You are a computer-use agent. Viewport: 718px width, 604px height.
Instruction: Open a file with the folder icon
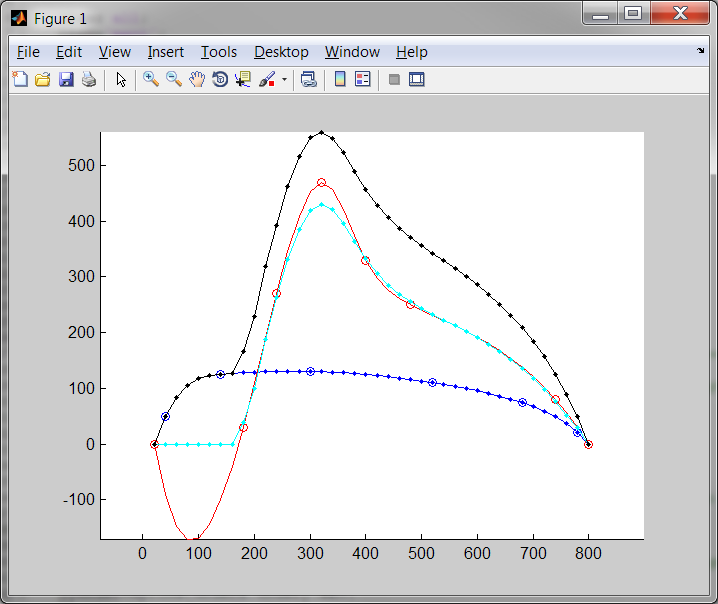tap(43, 79)
